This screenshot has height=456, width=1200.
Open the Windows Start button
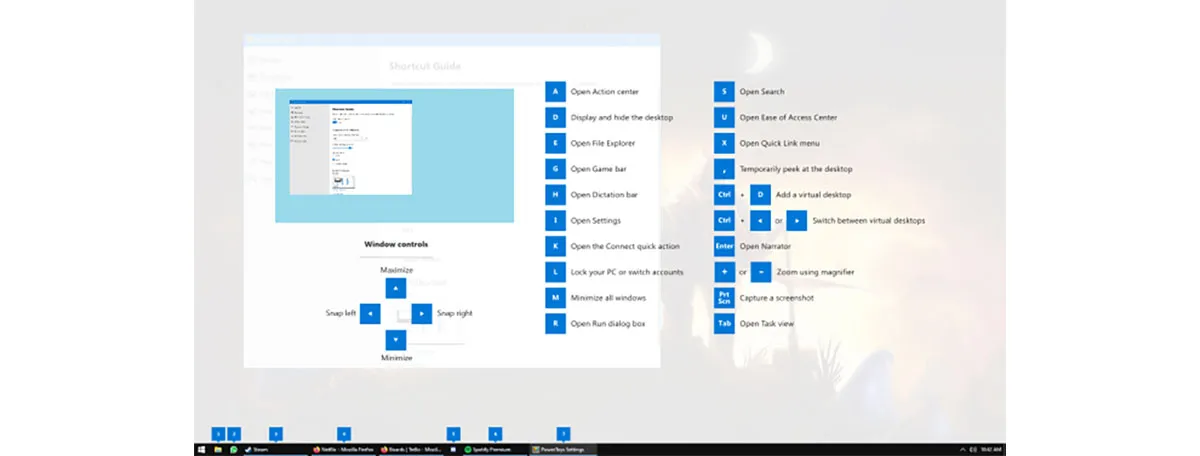[x=202, y=450]
